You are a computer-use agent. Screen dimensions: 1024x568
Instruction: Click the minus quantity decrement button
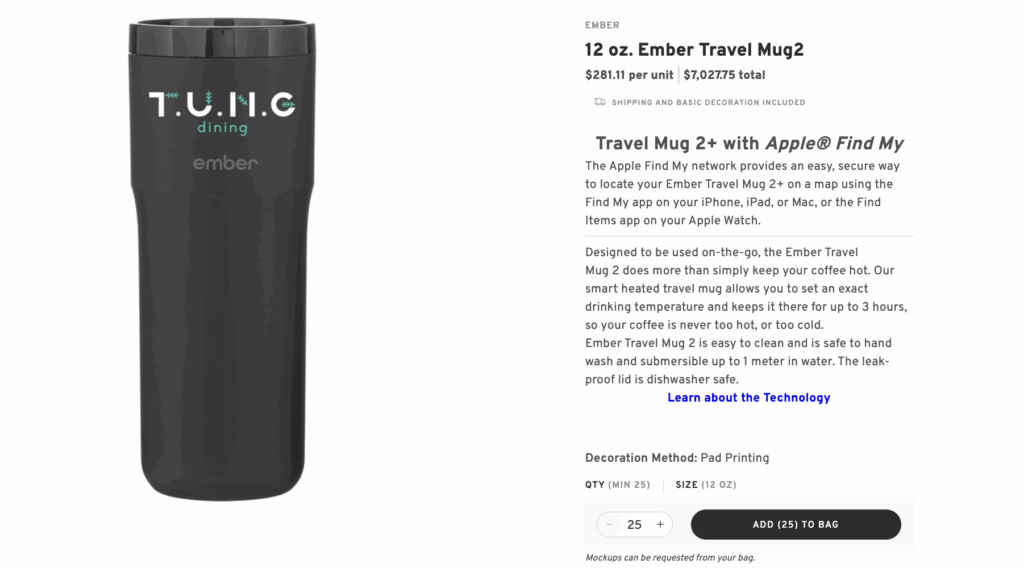(x=609, y=524)
